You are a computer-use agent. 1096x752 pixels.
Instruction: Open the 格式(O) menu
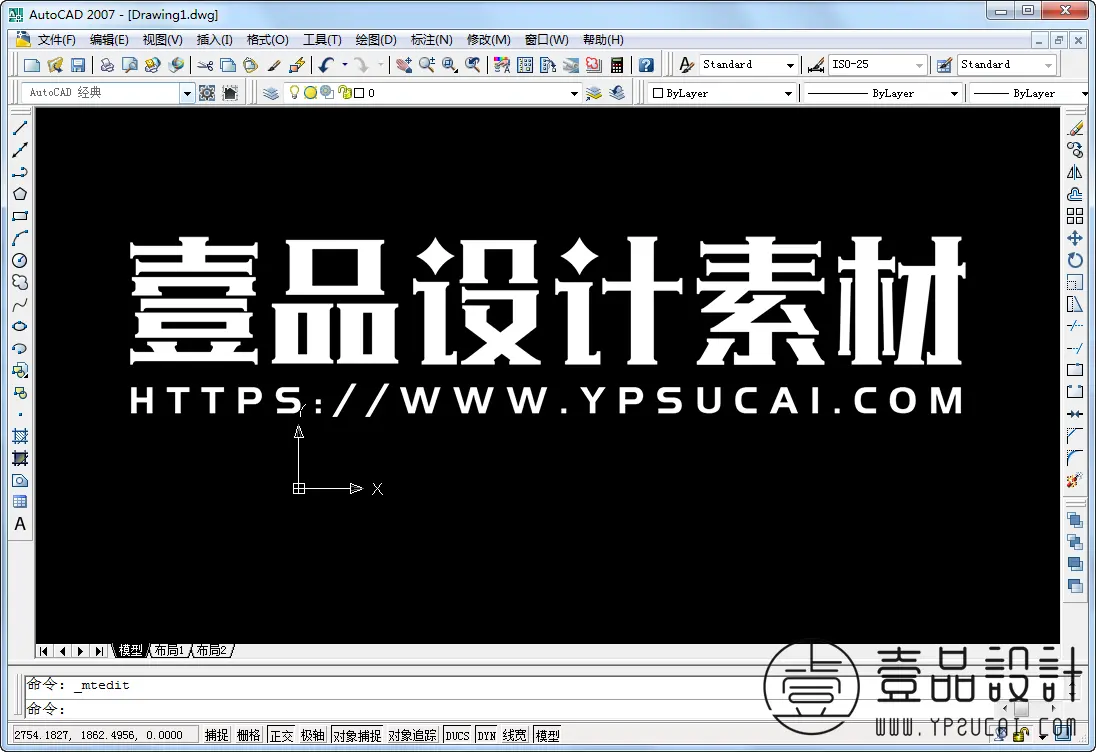coord(268,40)
